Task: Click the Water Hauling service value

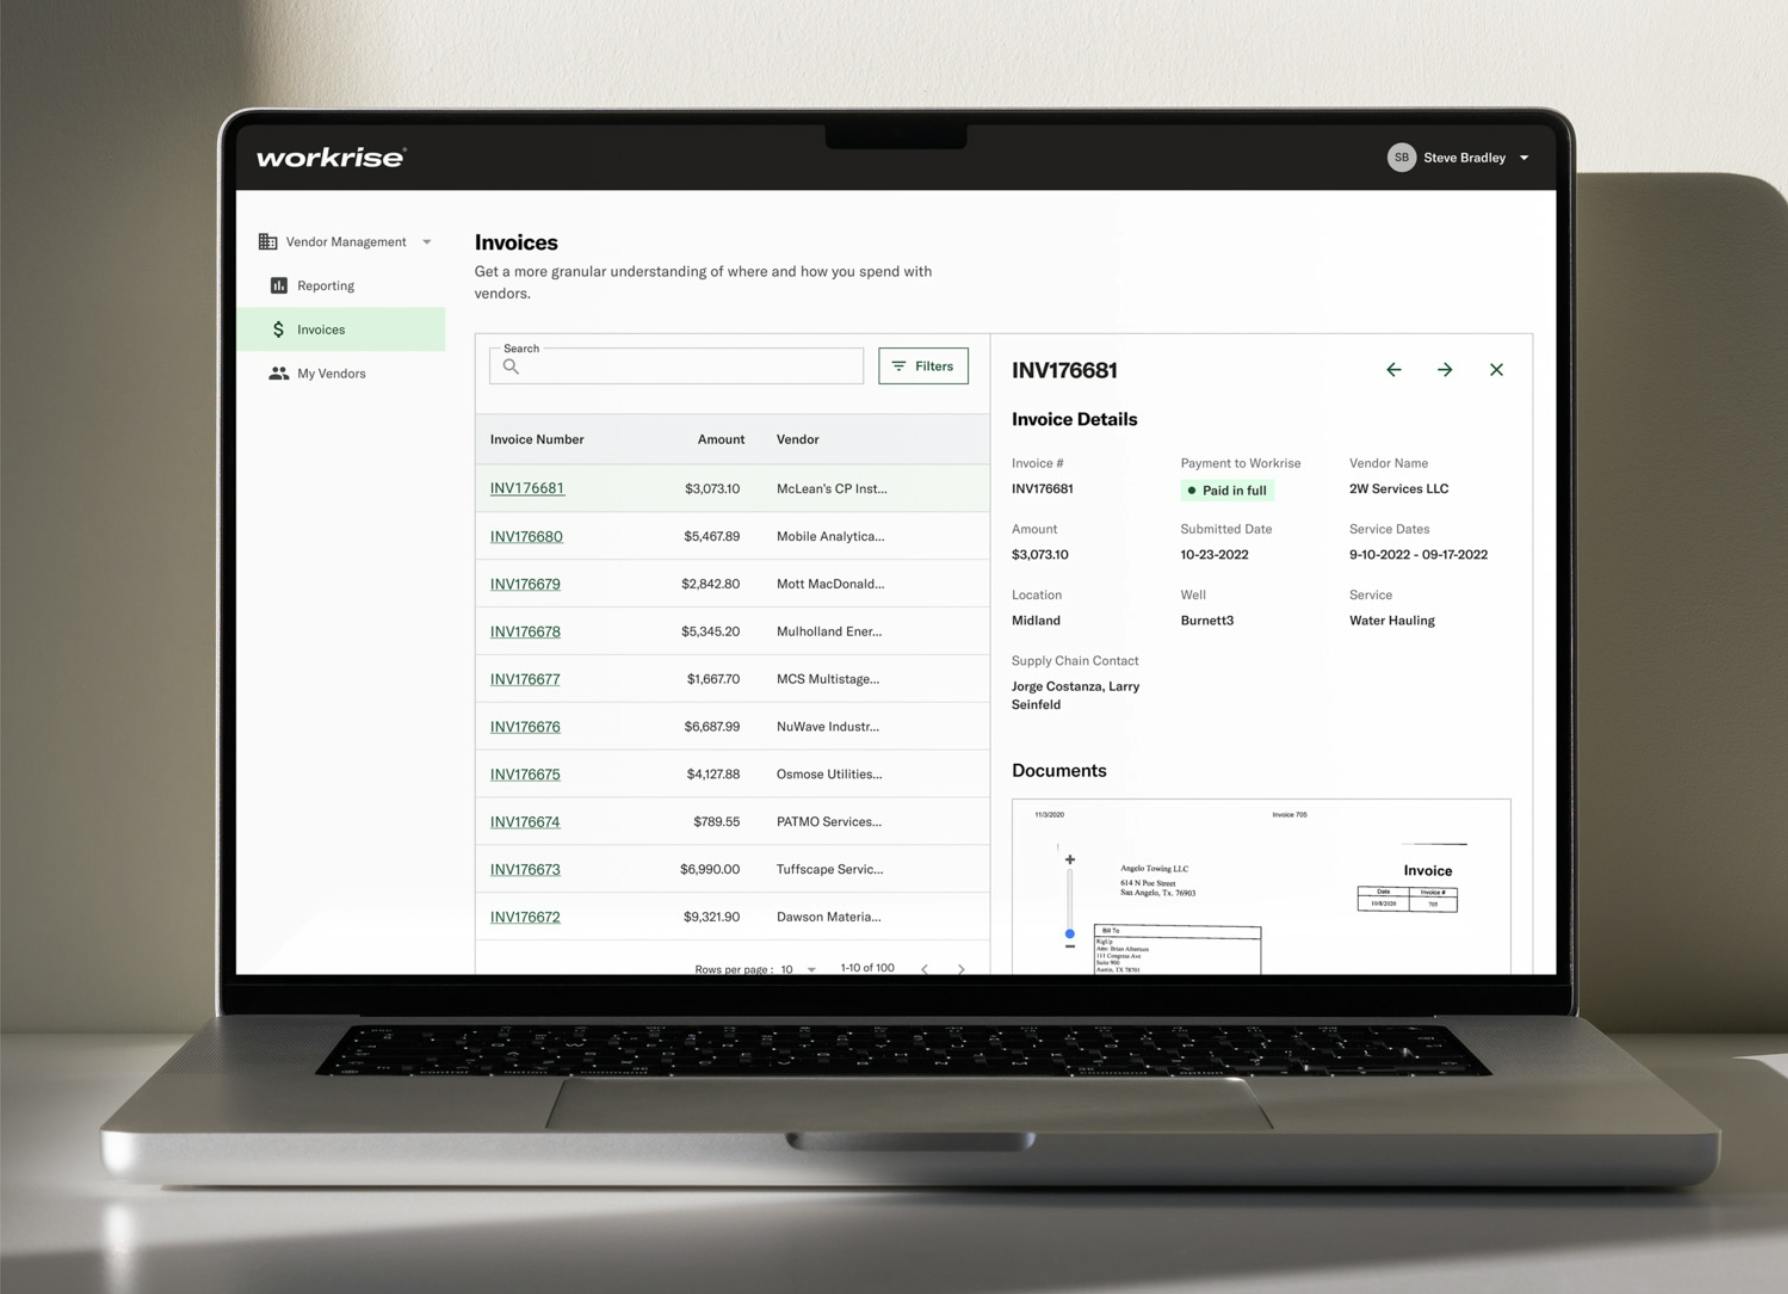Action: 1392,621
